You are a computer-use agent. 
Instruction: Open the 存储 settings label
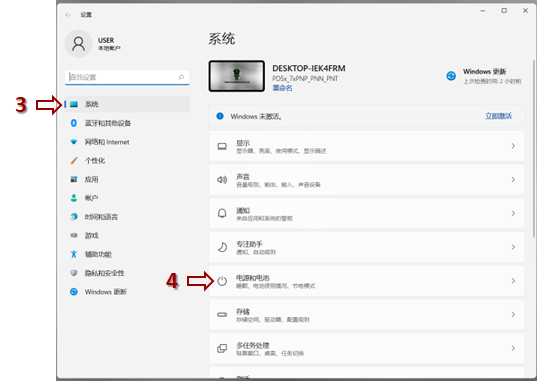coord(243,311)
